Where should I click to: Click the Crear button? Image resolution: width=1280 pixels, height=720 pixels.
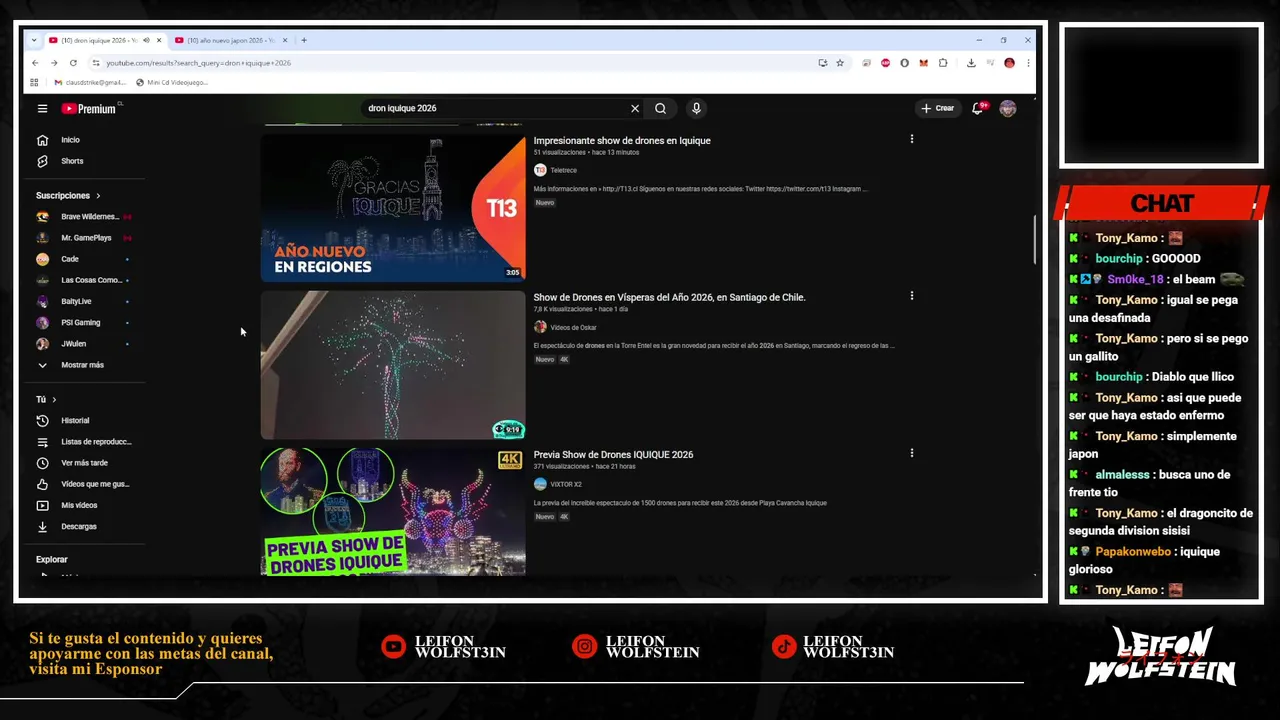937,108
